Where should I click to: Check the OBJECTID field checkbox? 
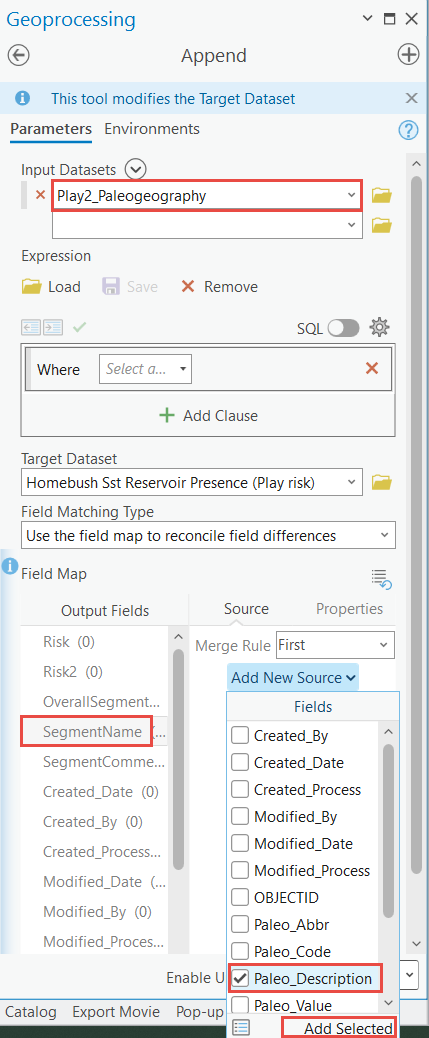pyautogui.click(x=240, y=897)
